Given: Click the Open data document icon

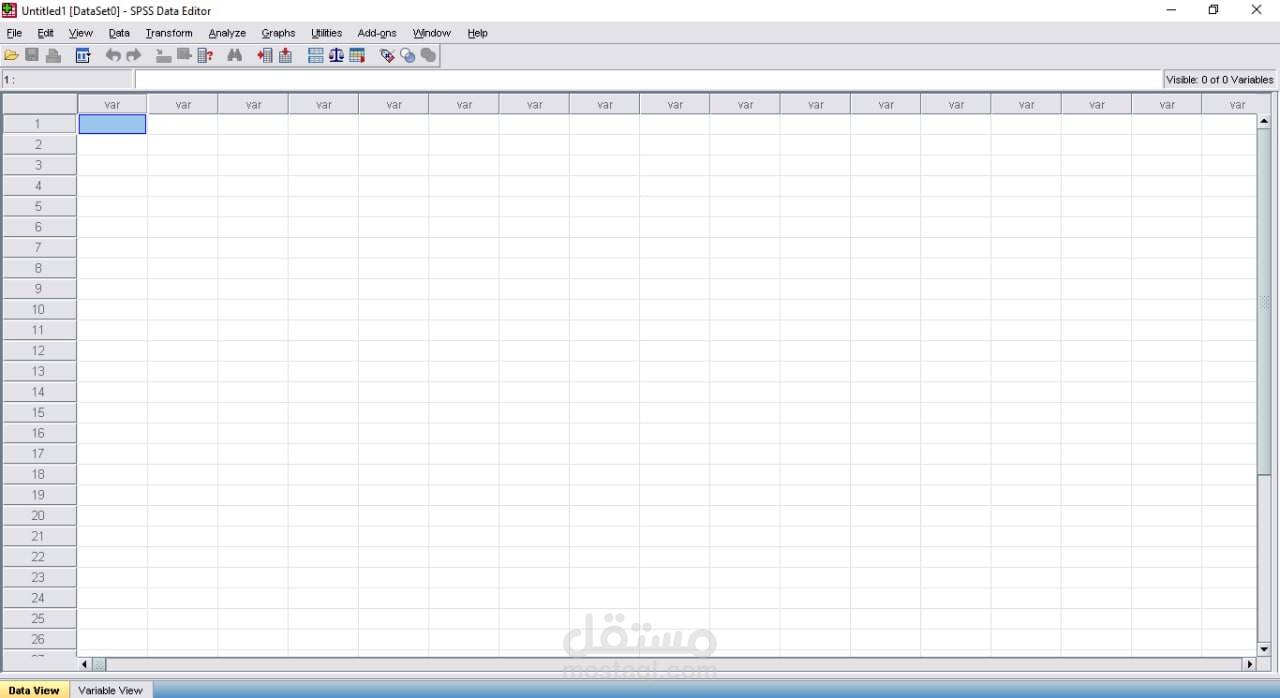Looking at the screenshot, I should tap(11, 56).
